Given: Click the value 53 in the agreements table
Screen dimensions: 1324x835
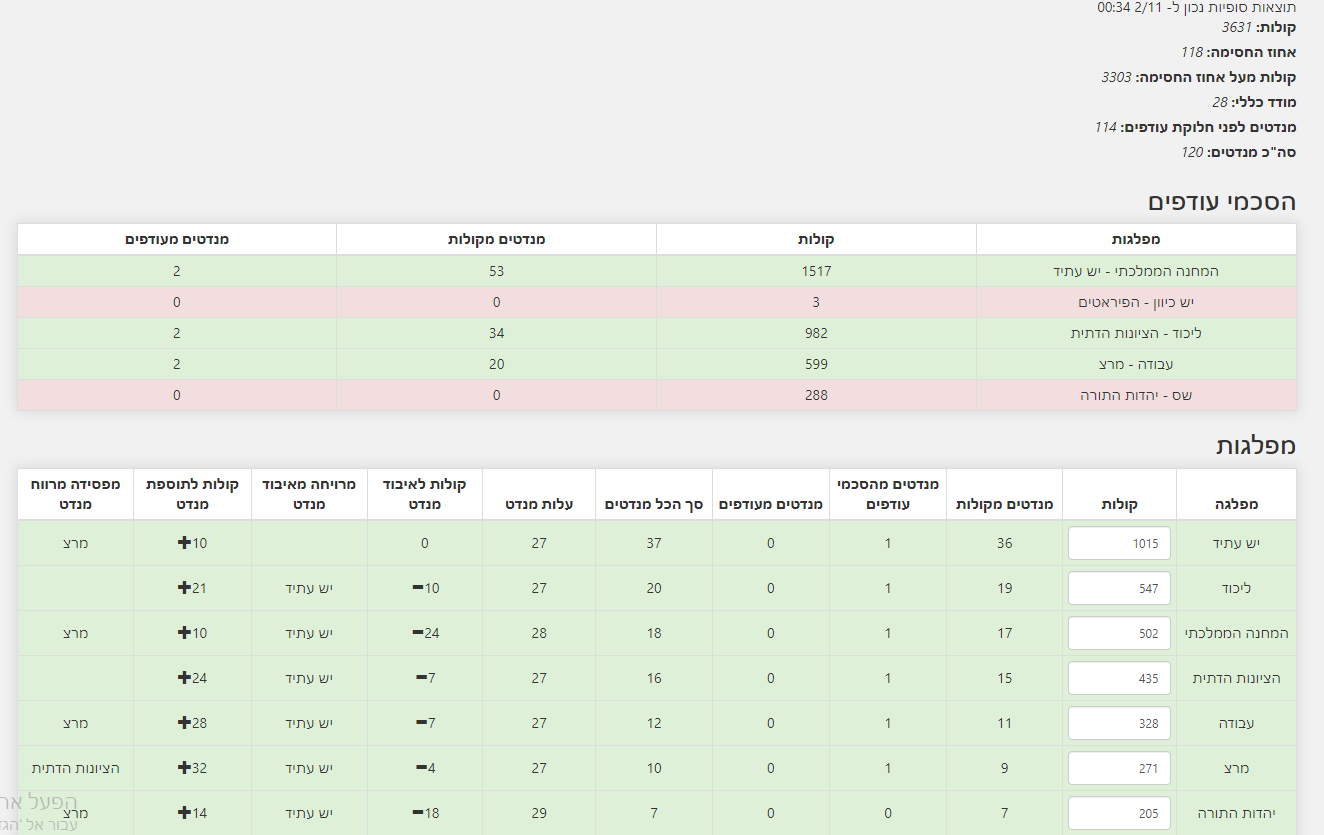Looking at the screenshot, I should pyautogui.click(x=496, y=271).
